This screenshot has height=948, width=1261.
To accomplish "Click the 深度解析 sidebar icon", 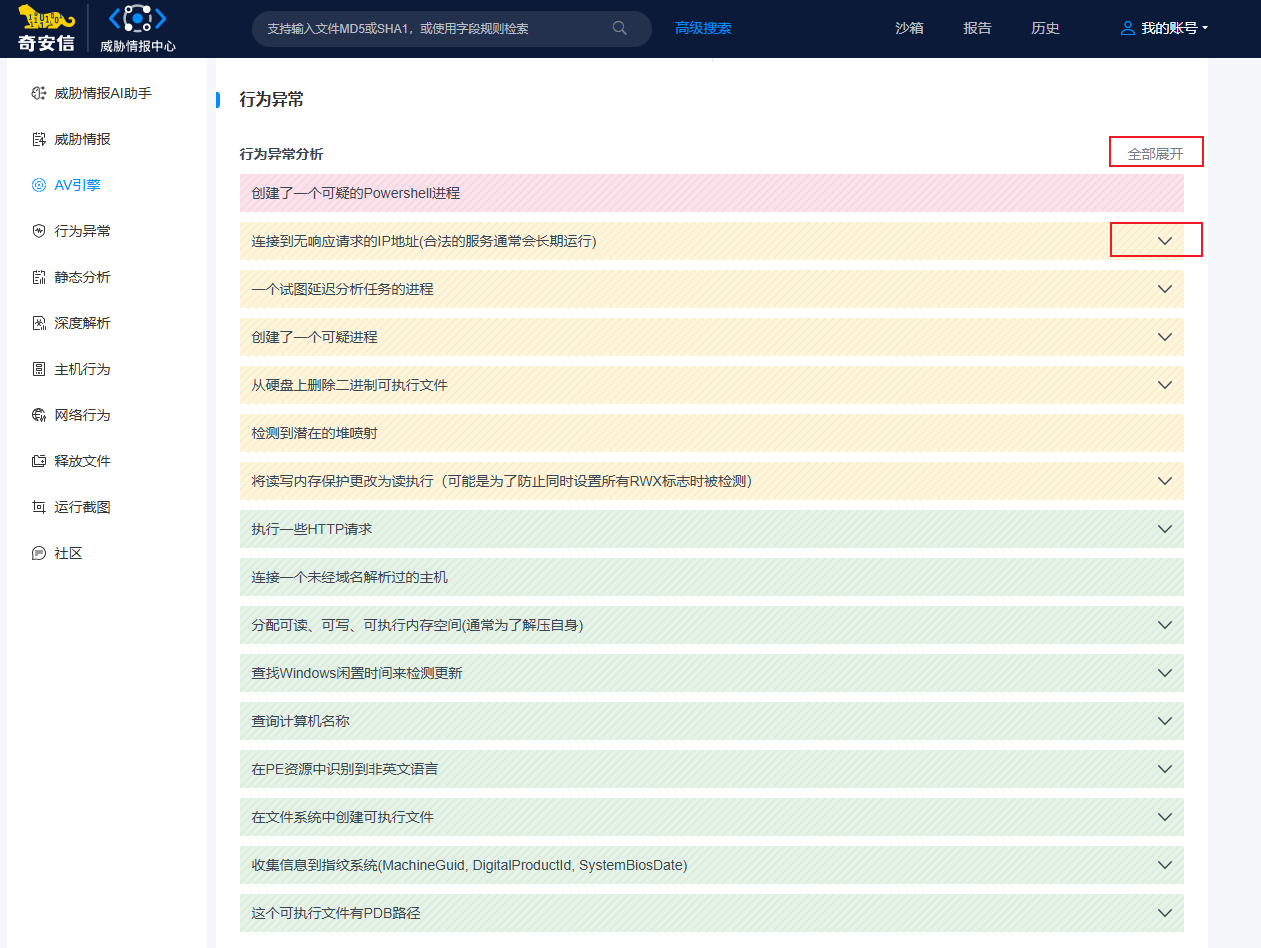I will [x=39, y=323].
